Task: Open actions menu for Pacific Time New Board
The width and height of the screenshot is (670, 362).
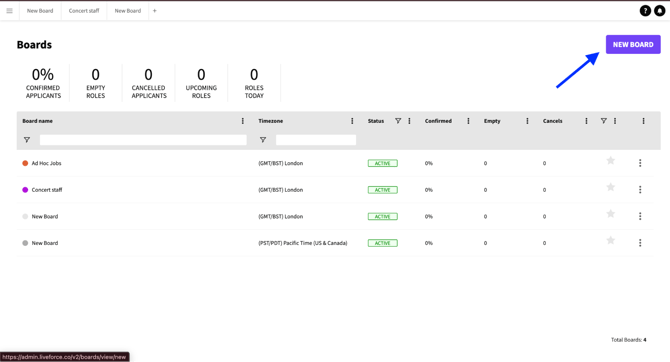Action: 640,243
